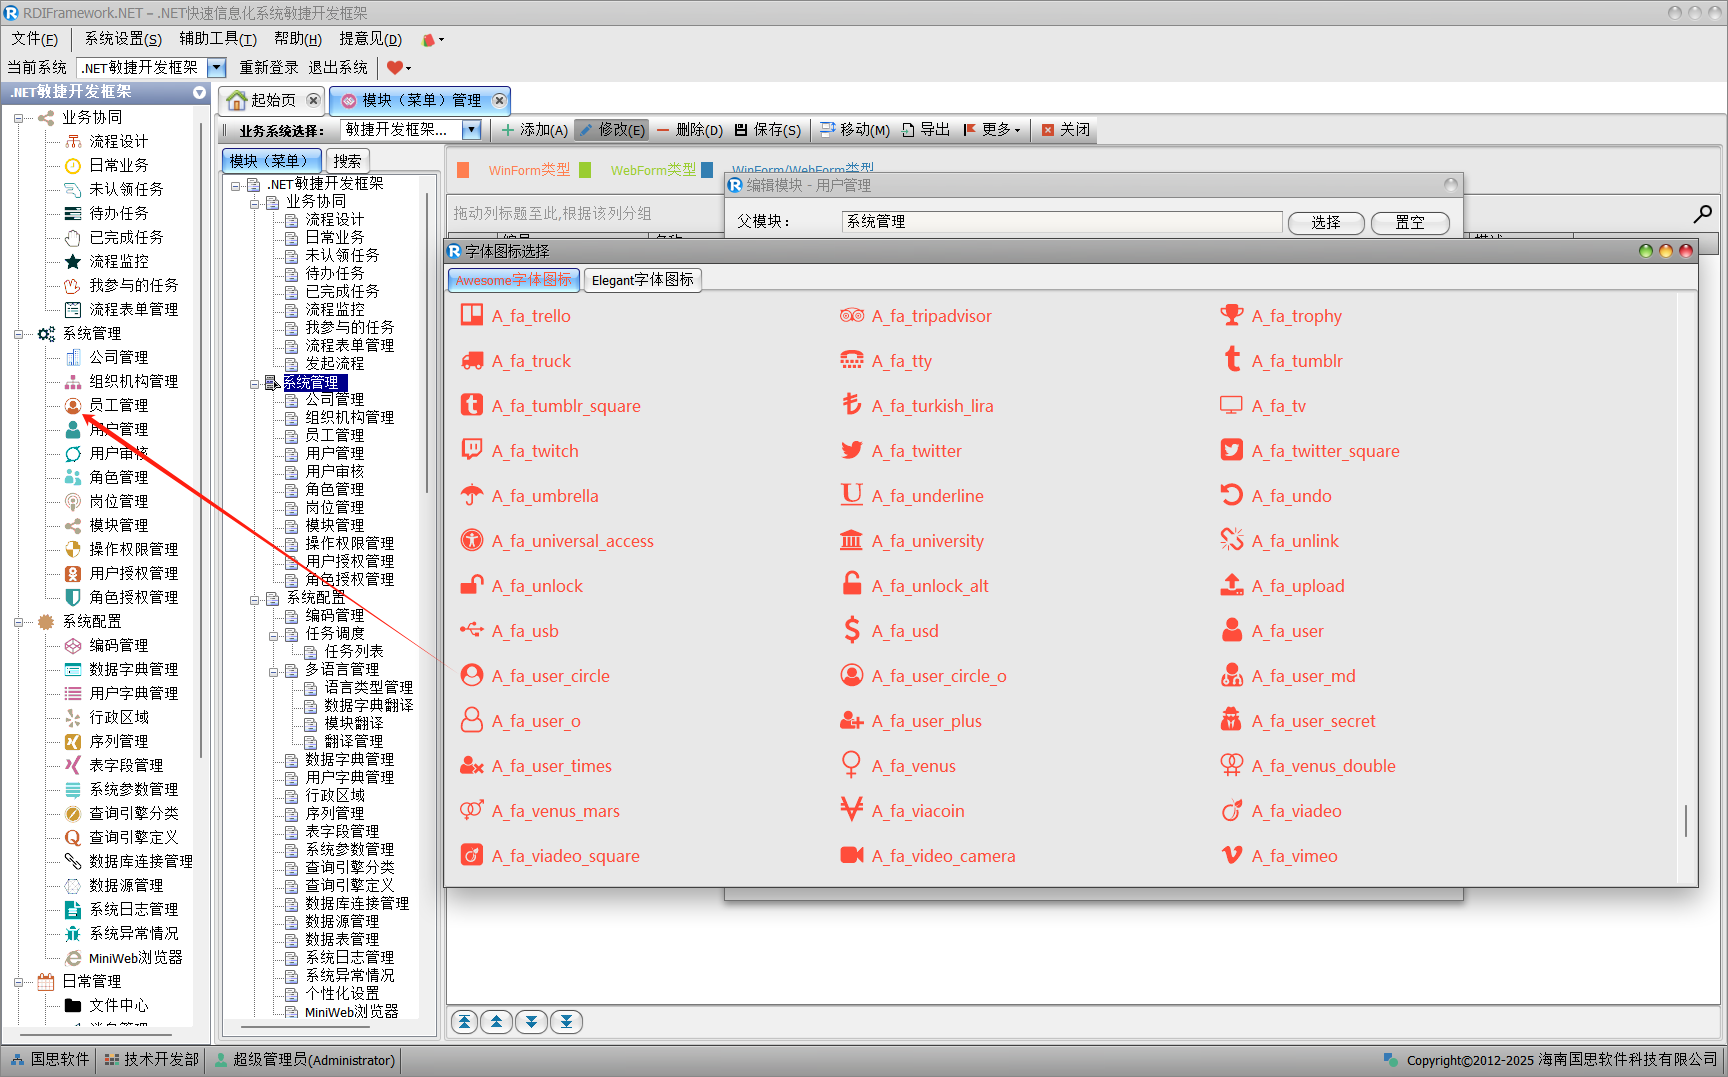Image resolution: width=1728 pixels, height=1077 pixels.
Task: Click the 父模块 input field
Action: 1060,221
